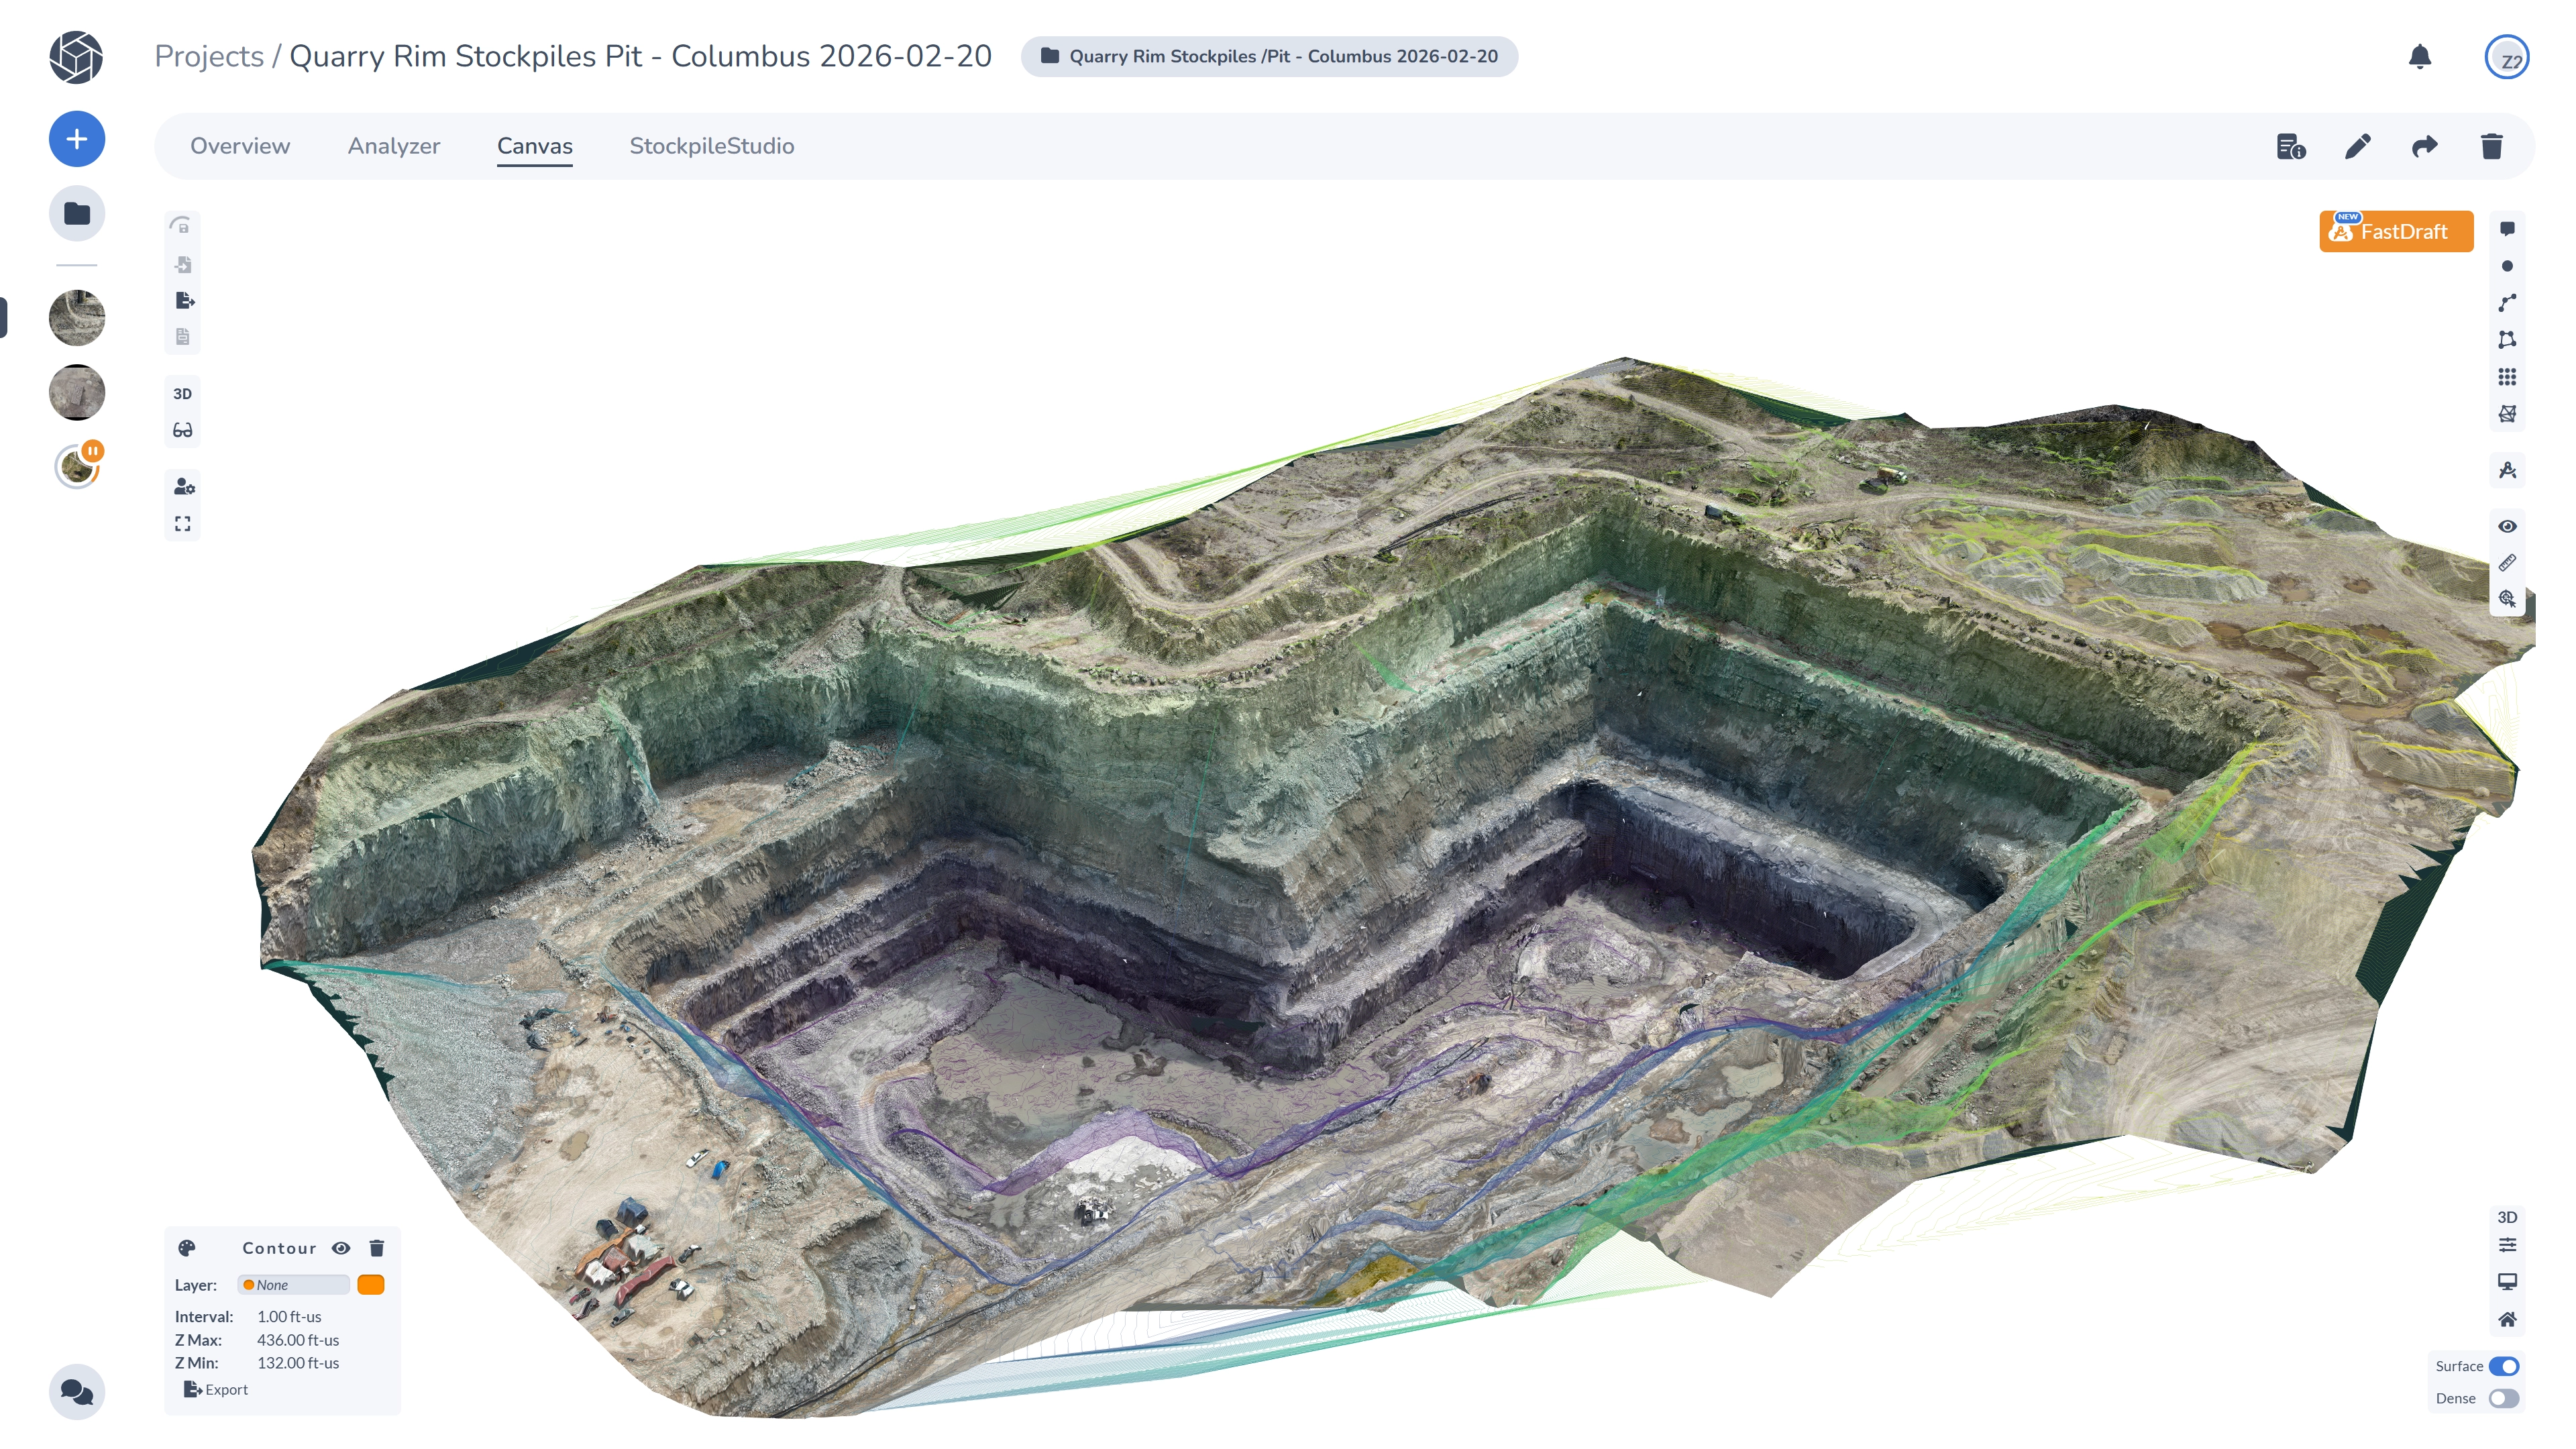Toggle the Surface switch
The image size is (2576, 1449).
pos(2503,1366)
